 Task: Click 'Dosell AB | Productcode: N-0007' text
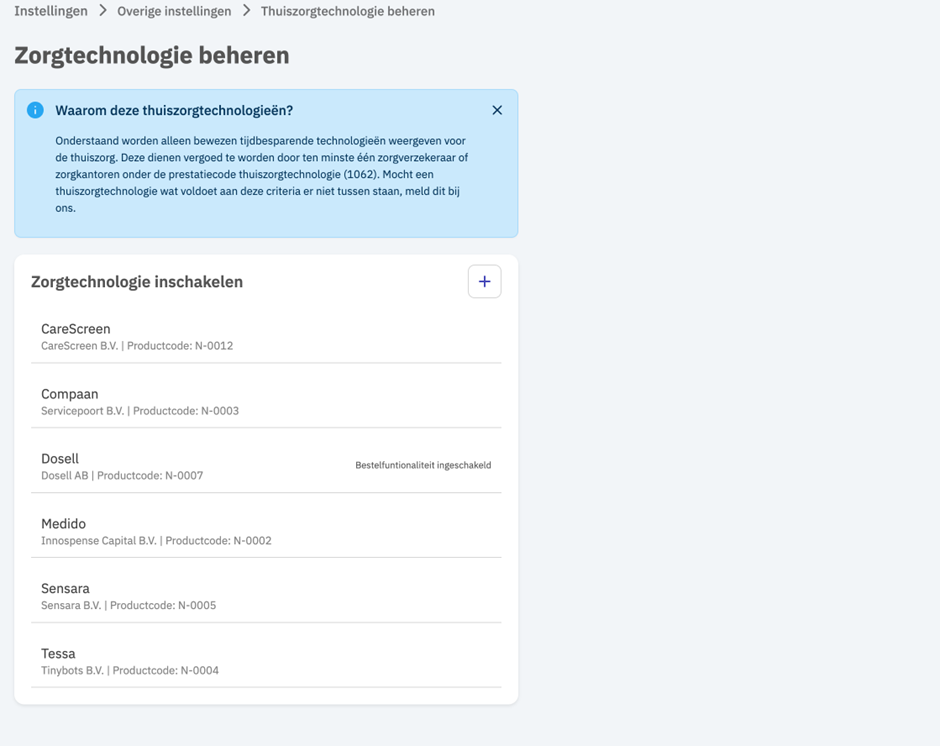(x=122, y=476)
